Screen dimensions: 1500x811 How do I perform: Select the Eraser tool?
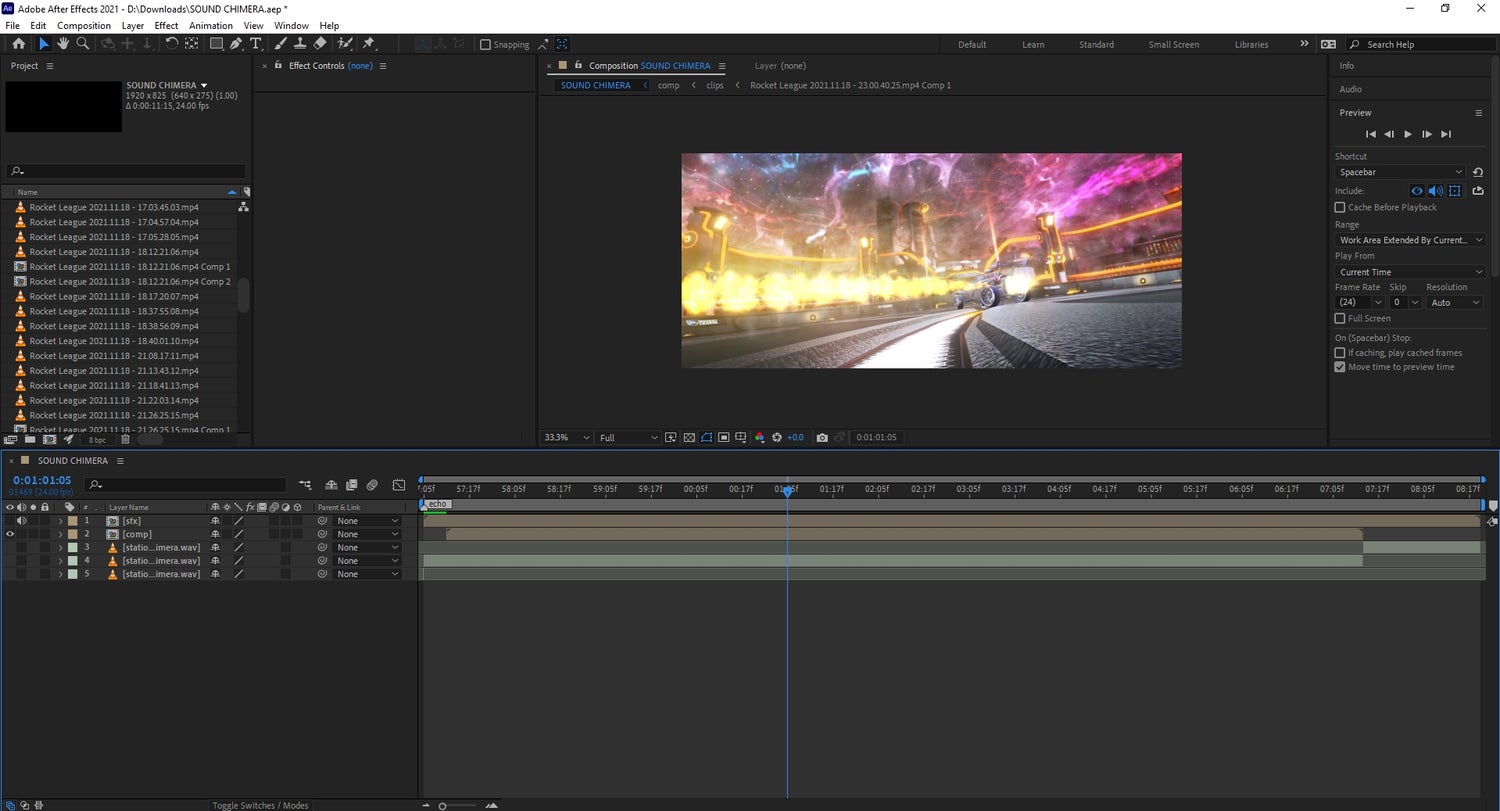click(320, 44)
